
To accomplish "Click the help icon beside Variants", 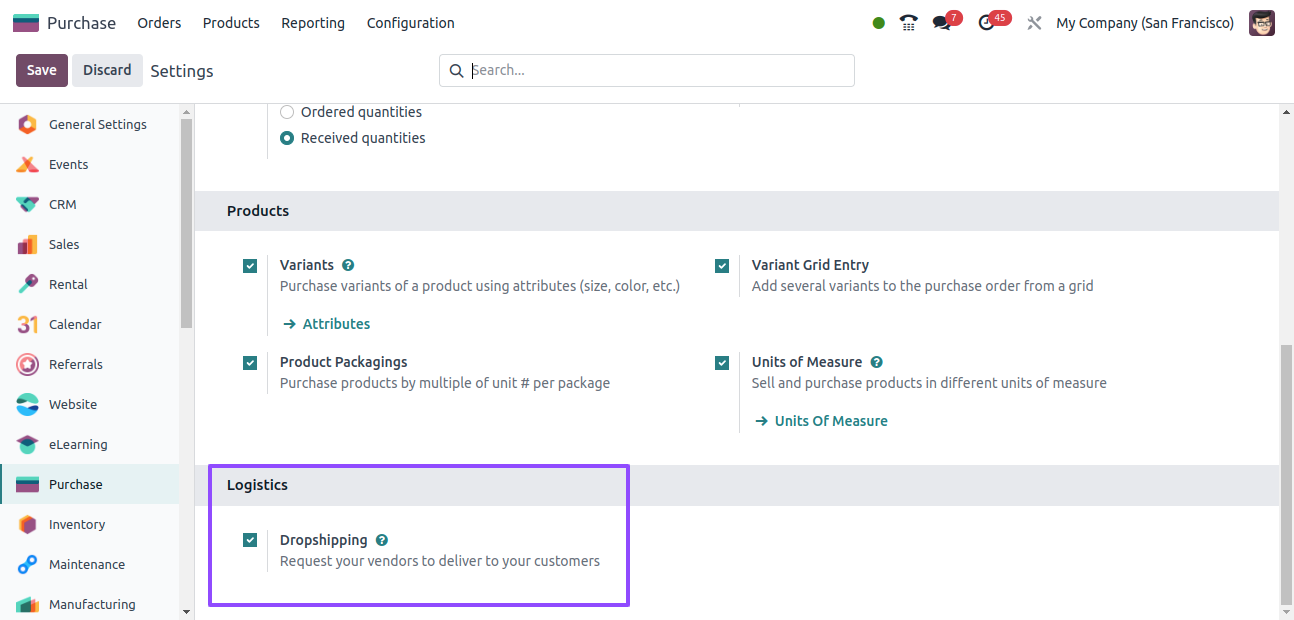I will click(348, 265).
